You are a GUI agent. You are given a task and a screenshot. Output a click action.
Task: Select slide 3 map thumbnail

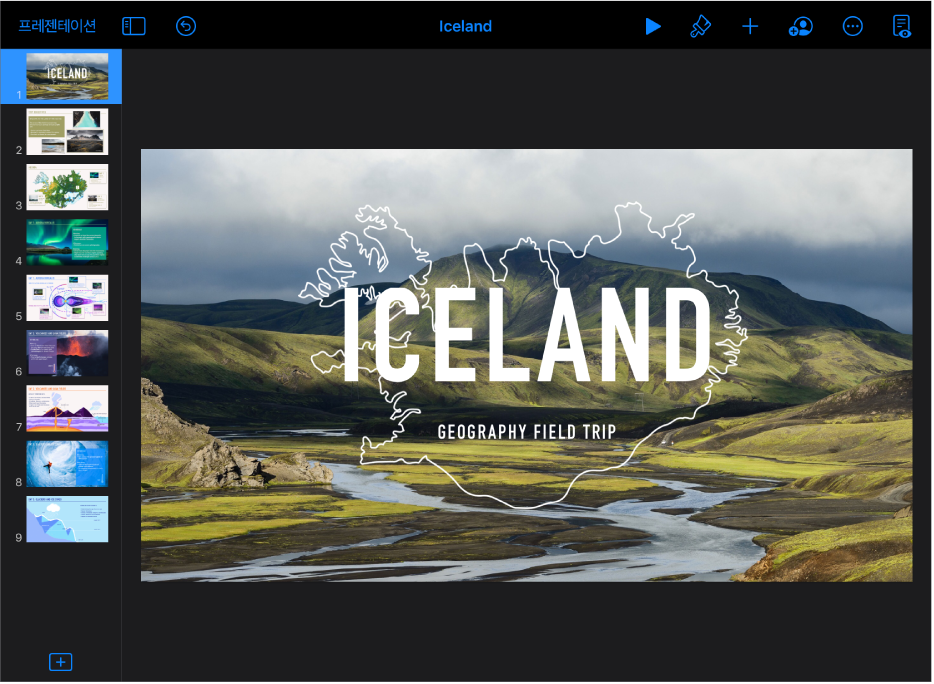(67, 187)
